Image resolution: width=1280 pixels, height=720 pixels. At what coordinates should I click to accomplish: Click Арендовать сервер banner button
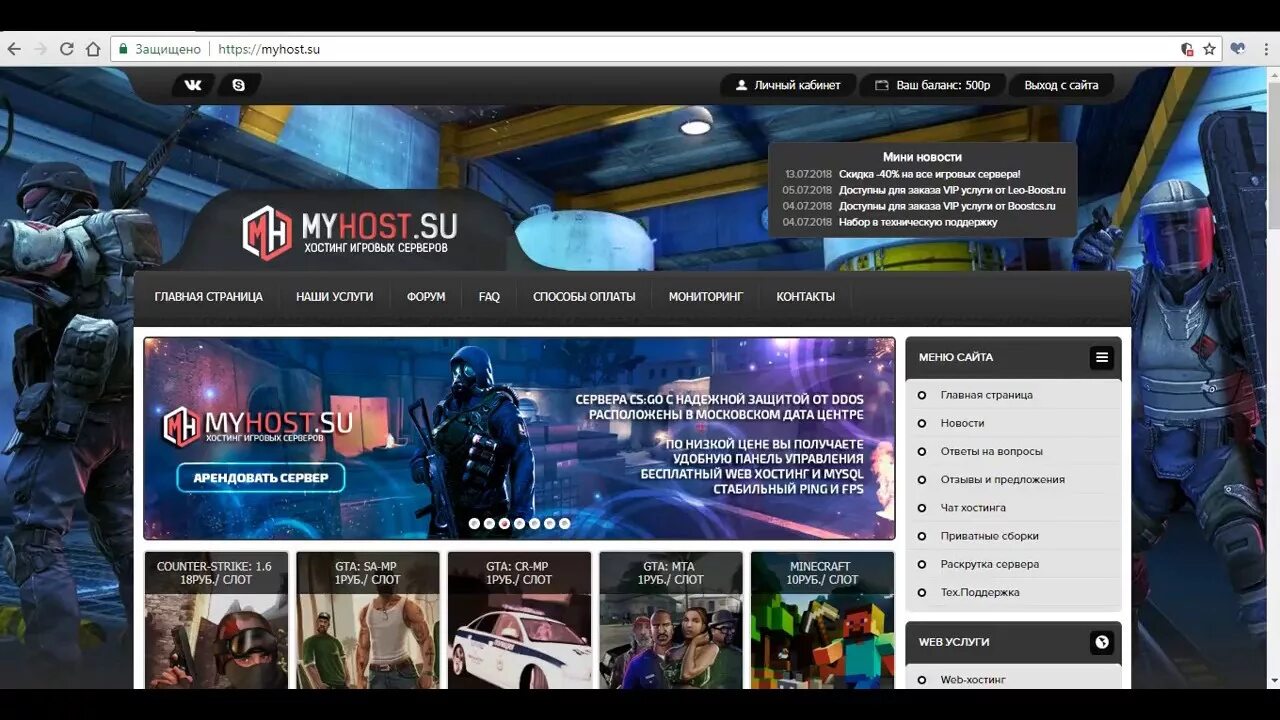pos(261,478)
